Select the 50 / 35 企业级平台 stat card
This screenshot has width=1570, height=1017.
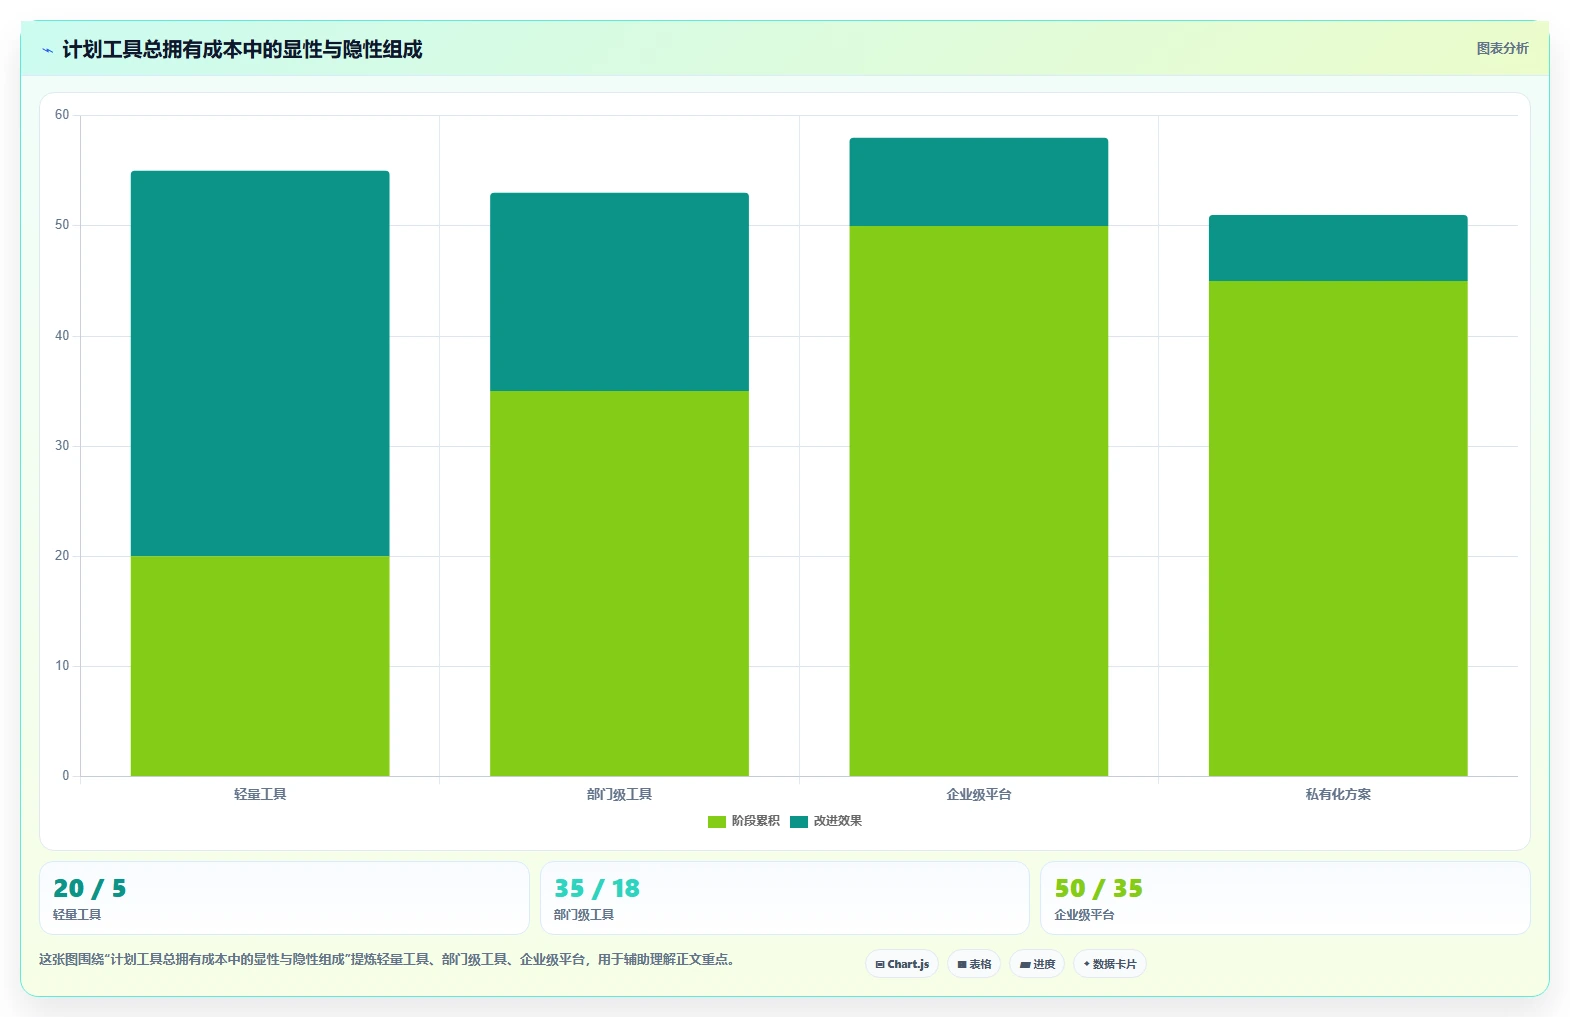[1285, 898]
